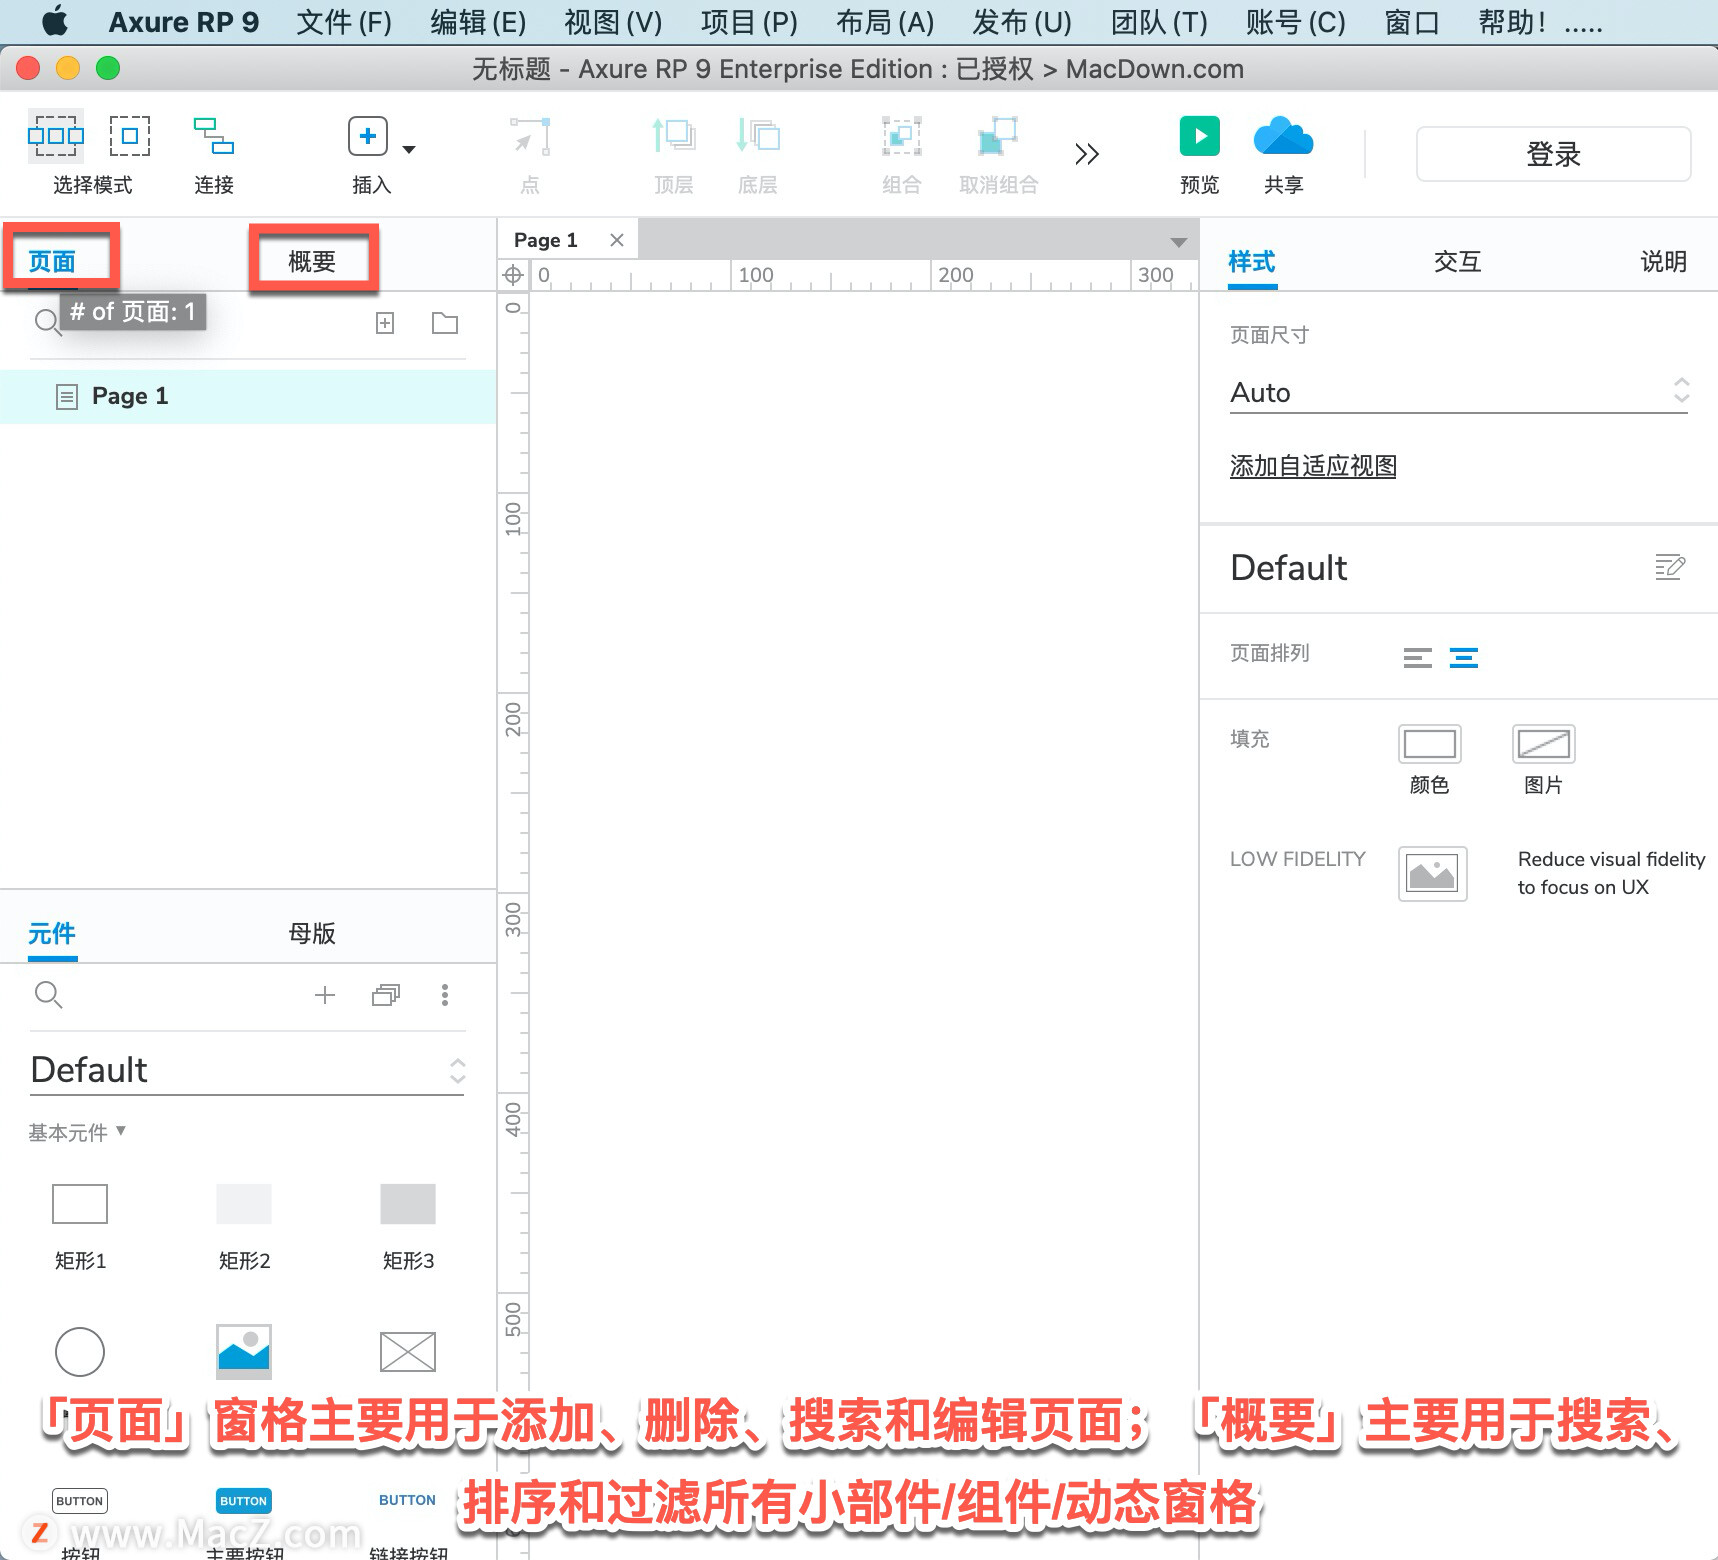Switch to the 交互 interactions tab

tap(1457, 262)
